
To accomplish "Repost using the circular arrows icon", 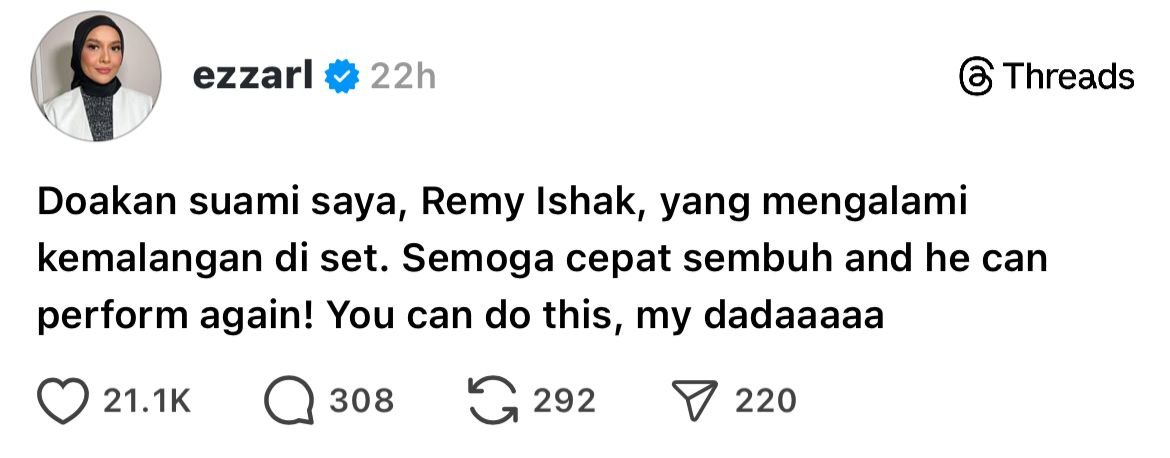I will [492, 400].
